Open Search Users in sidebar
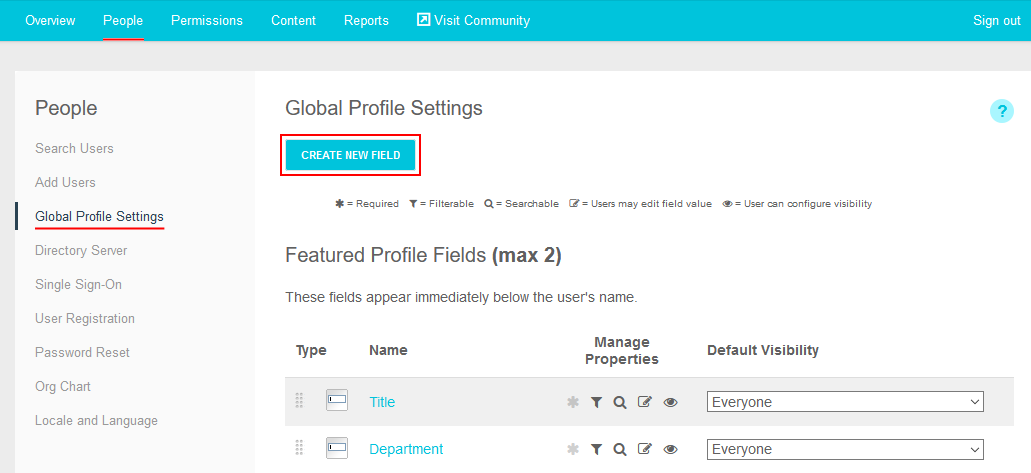The image size is (1031, 473). (x=74, y=149)
